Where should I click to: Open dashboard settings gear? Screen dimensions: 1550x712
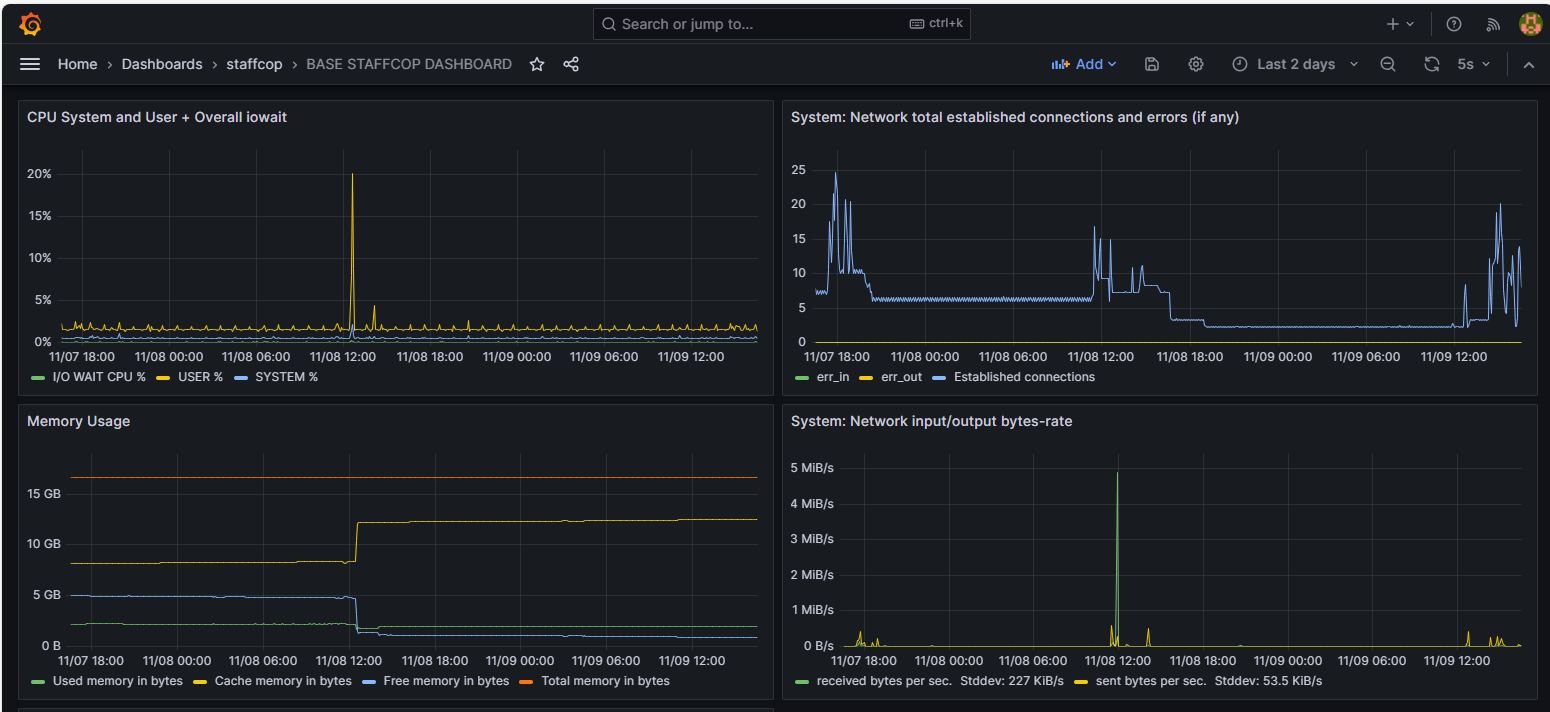point(1195,63)
